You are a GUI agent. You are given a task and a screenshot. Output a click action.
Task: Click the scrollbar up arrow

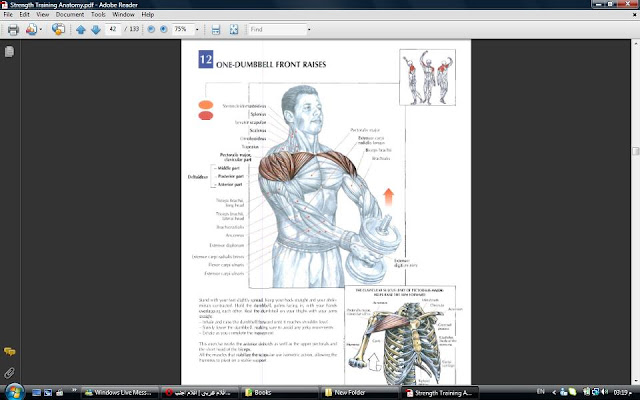(x=636, y=43)
